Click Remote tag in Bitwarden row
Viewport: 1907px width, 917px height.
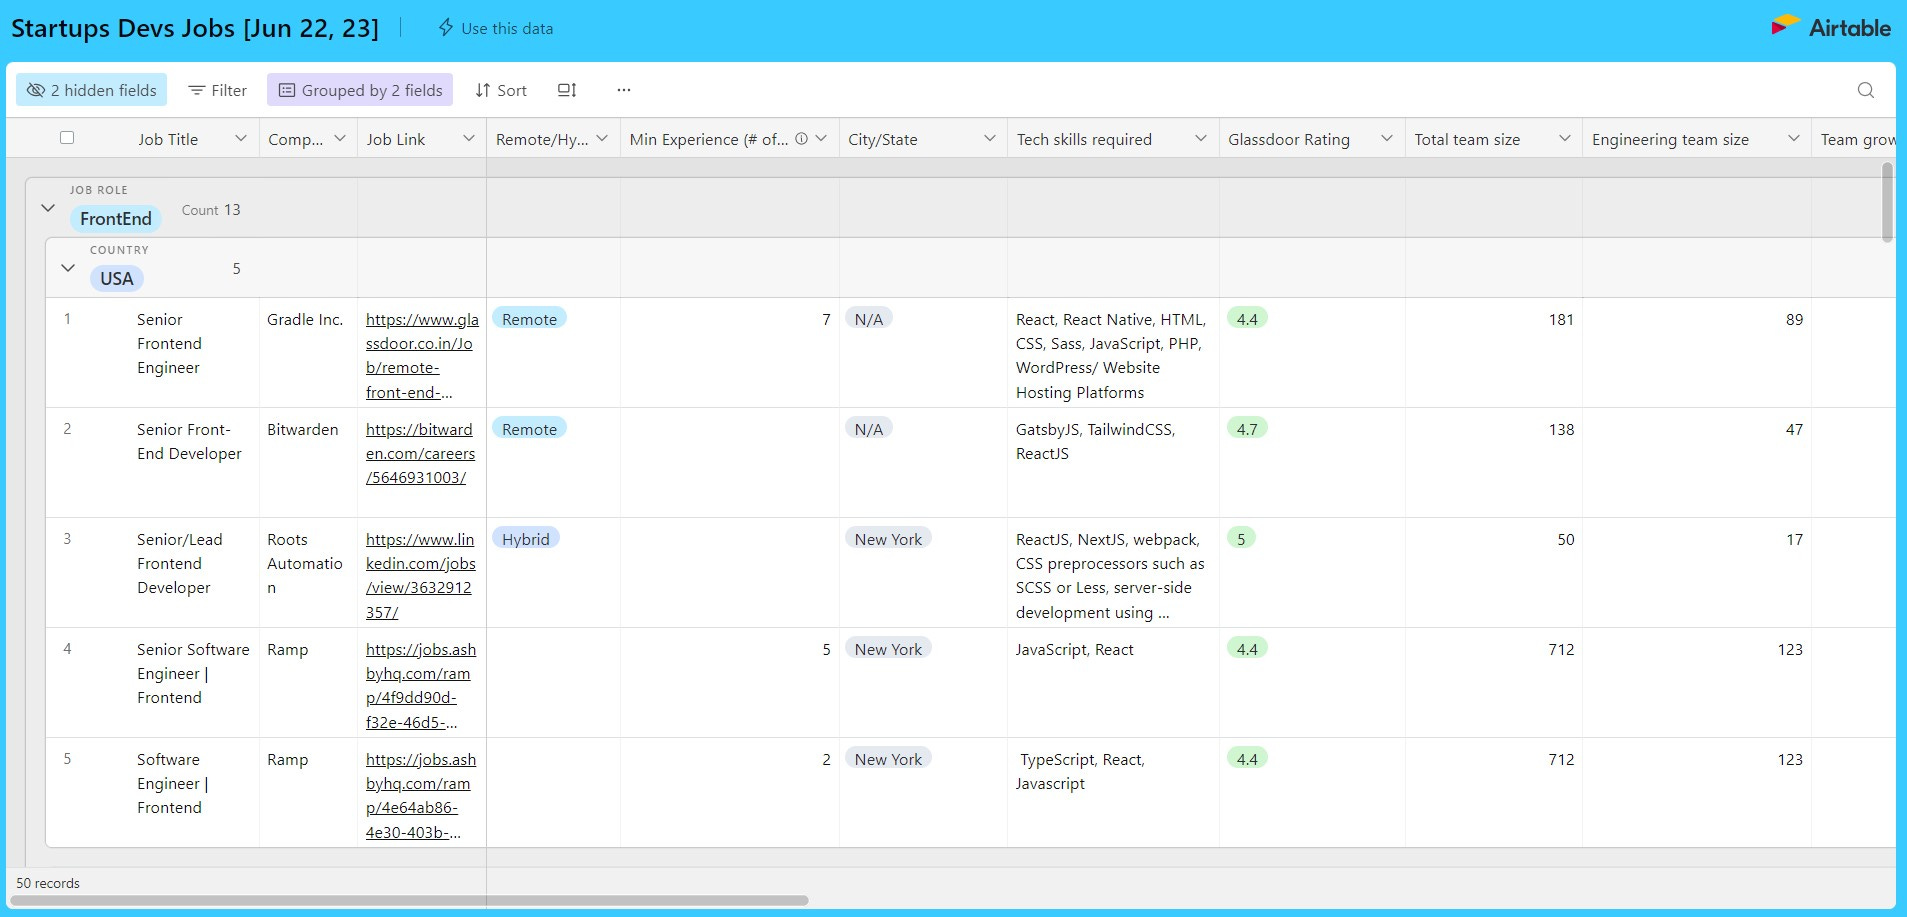pyautogui.click(x=529, y=428)
